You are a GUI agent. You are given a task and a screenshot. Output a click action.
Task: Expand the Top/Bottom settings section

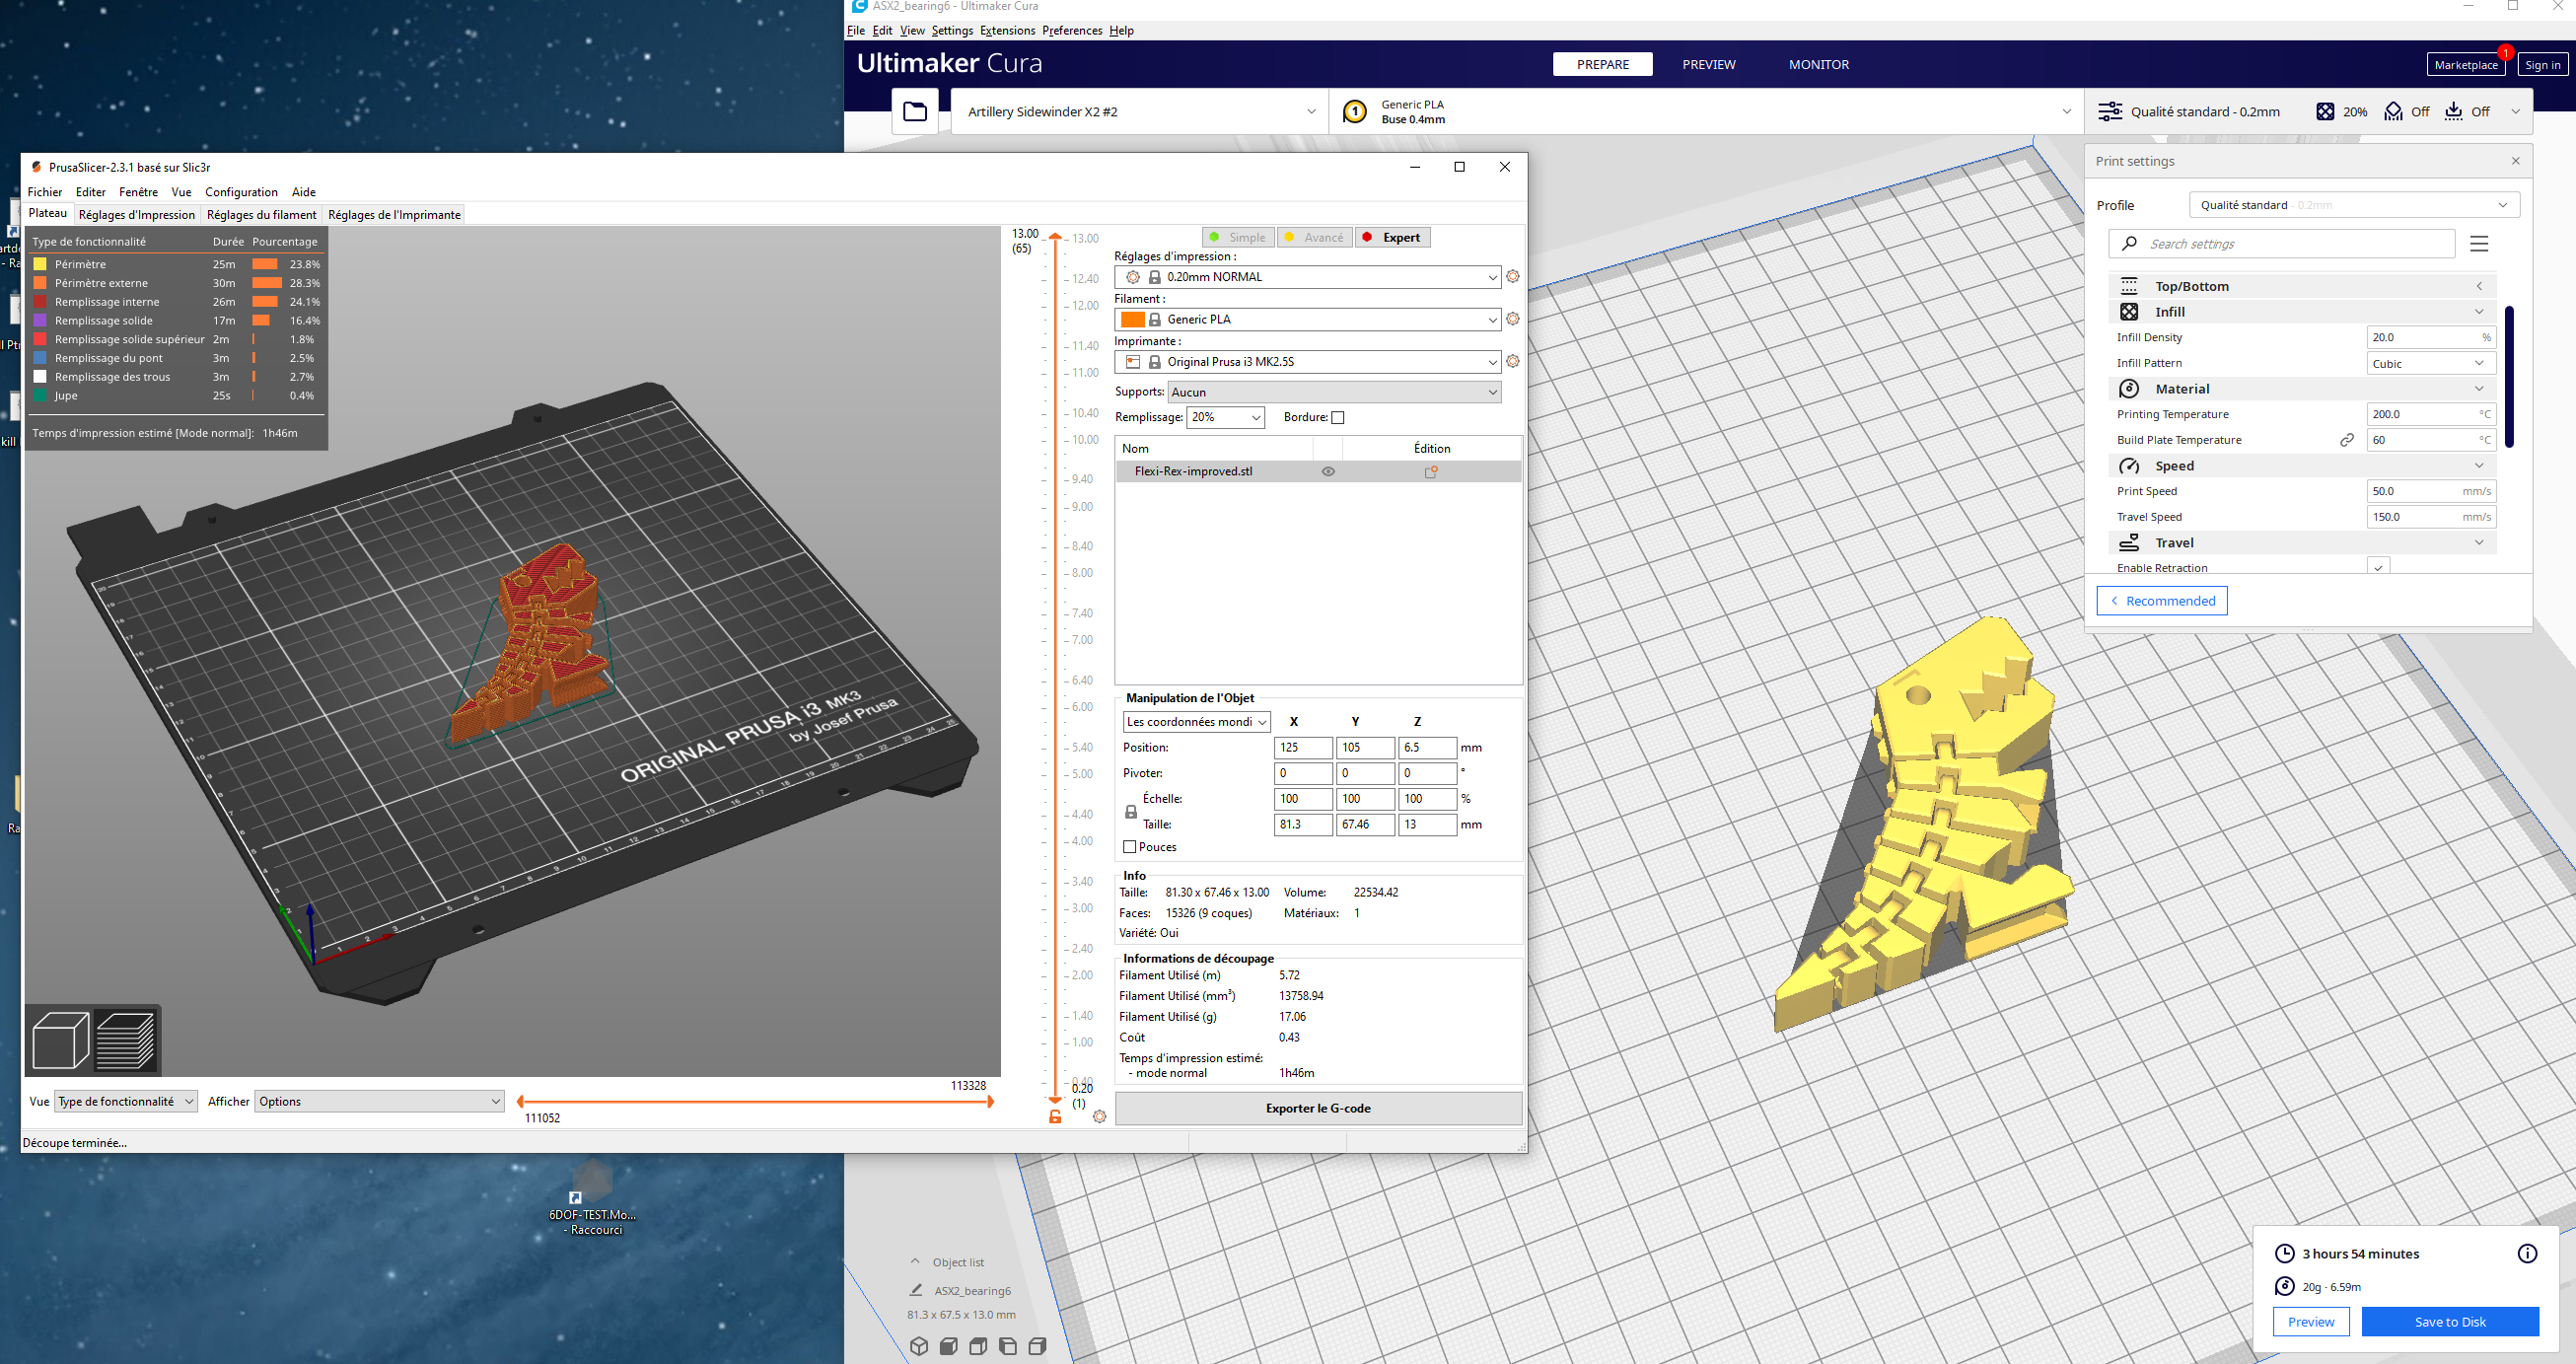click(x=2302, y=286)
